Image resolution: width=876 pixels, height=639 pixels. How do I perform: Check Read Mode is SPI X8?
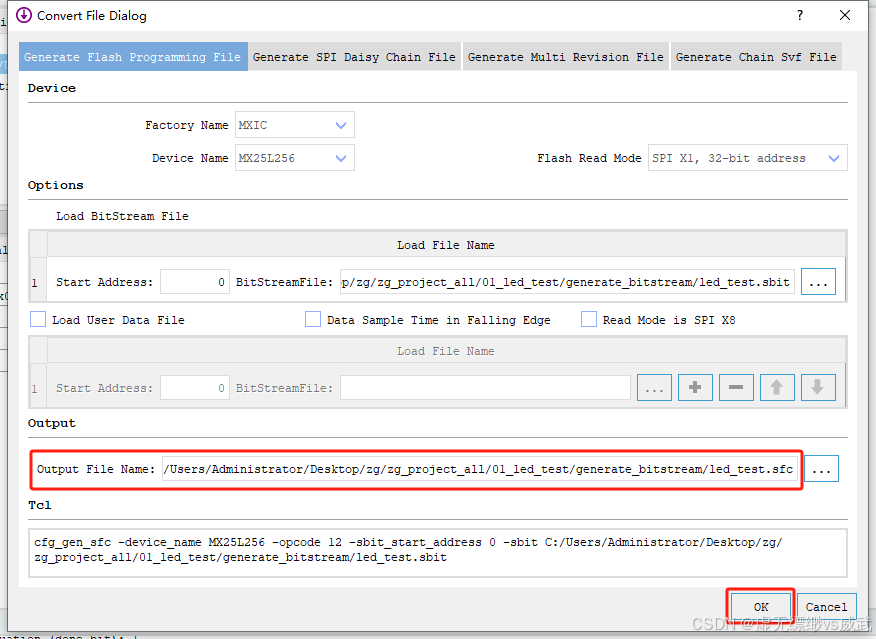pyautogui.click(x=589, y=320)
